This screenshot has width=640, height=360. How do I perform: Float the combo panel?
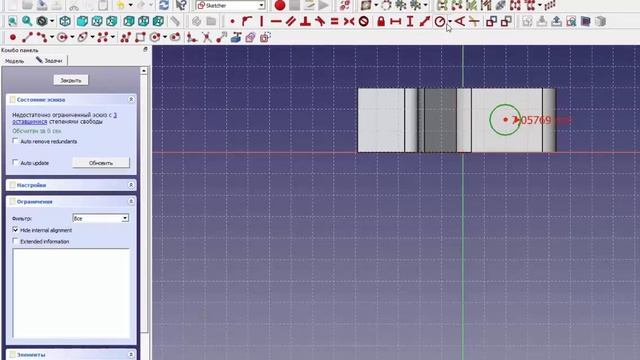(x=145, y=50)
